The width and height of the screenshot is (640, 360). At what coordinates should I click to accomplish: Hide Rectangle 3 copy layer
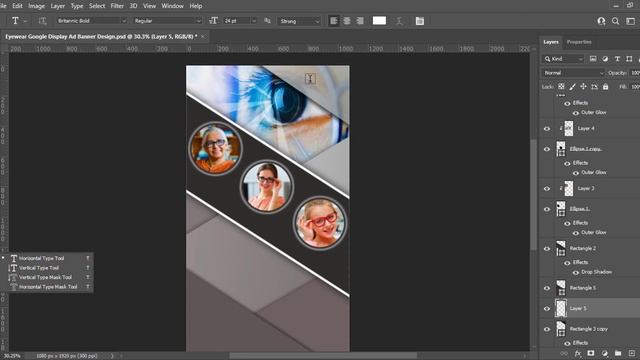coord(547,329)
